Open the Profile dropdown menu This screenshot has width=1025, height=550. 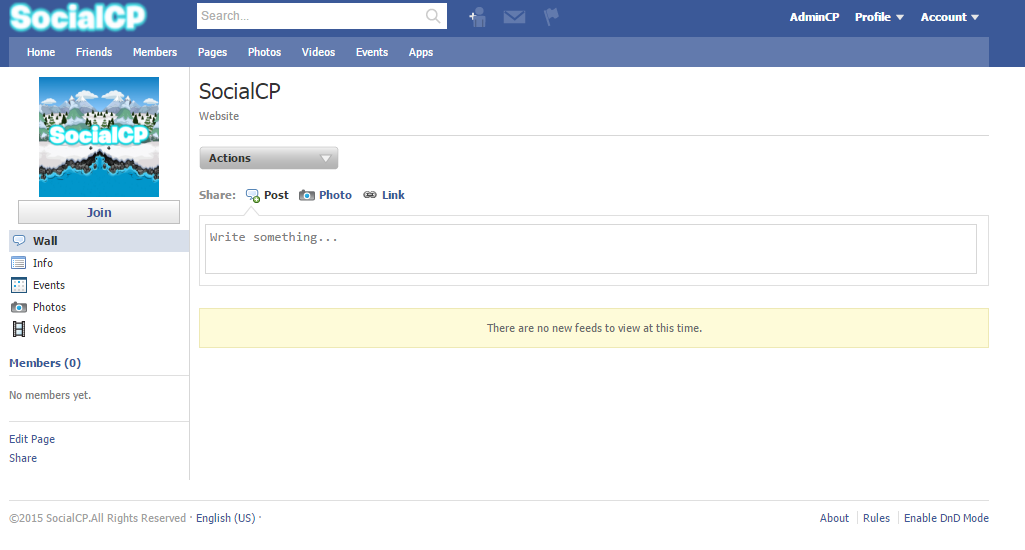coord(879,17)
